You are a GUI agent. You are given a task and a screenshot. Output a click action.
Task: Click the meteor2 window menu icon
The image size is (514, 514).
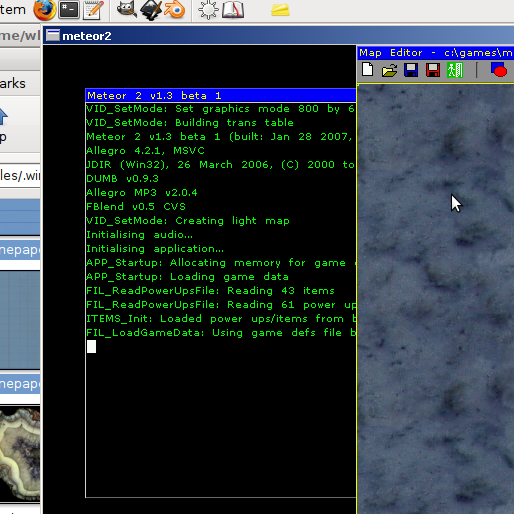(x=53, y=35)
